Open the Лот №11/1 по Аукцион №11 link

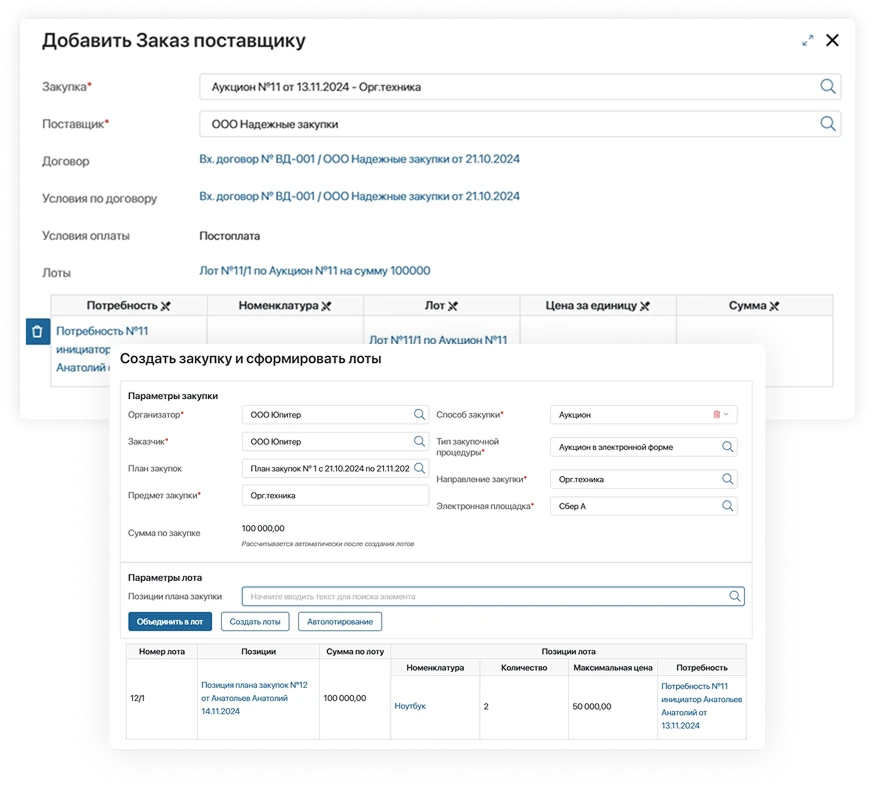[315, 271]
